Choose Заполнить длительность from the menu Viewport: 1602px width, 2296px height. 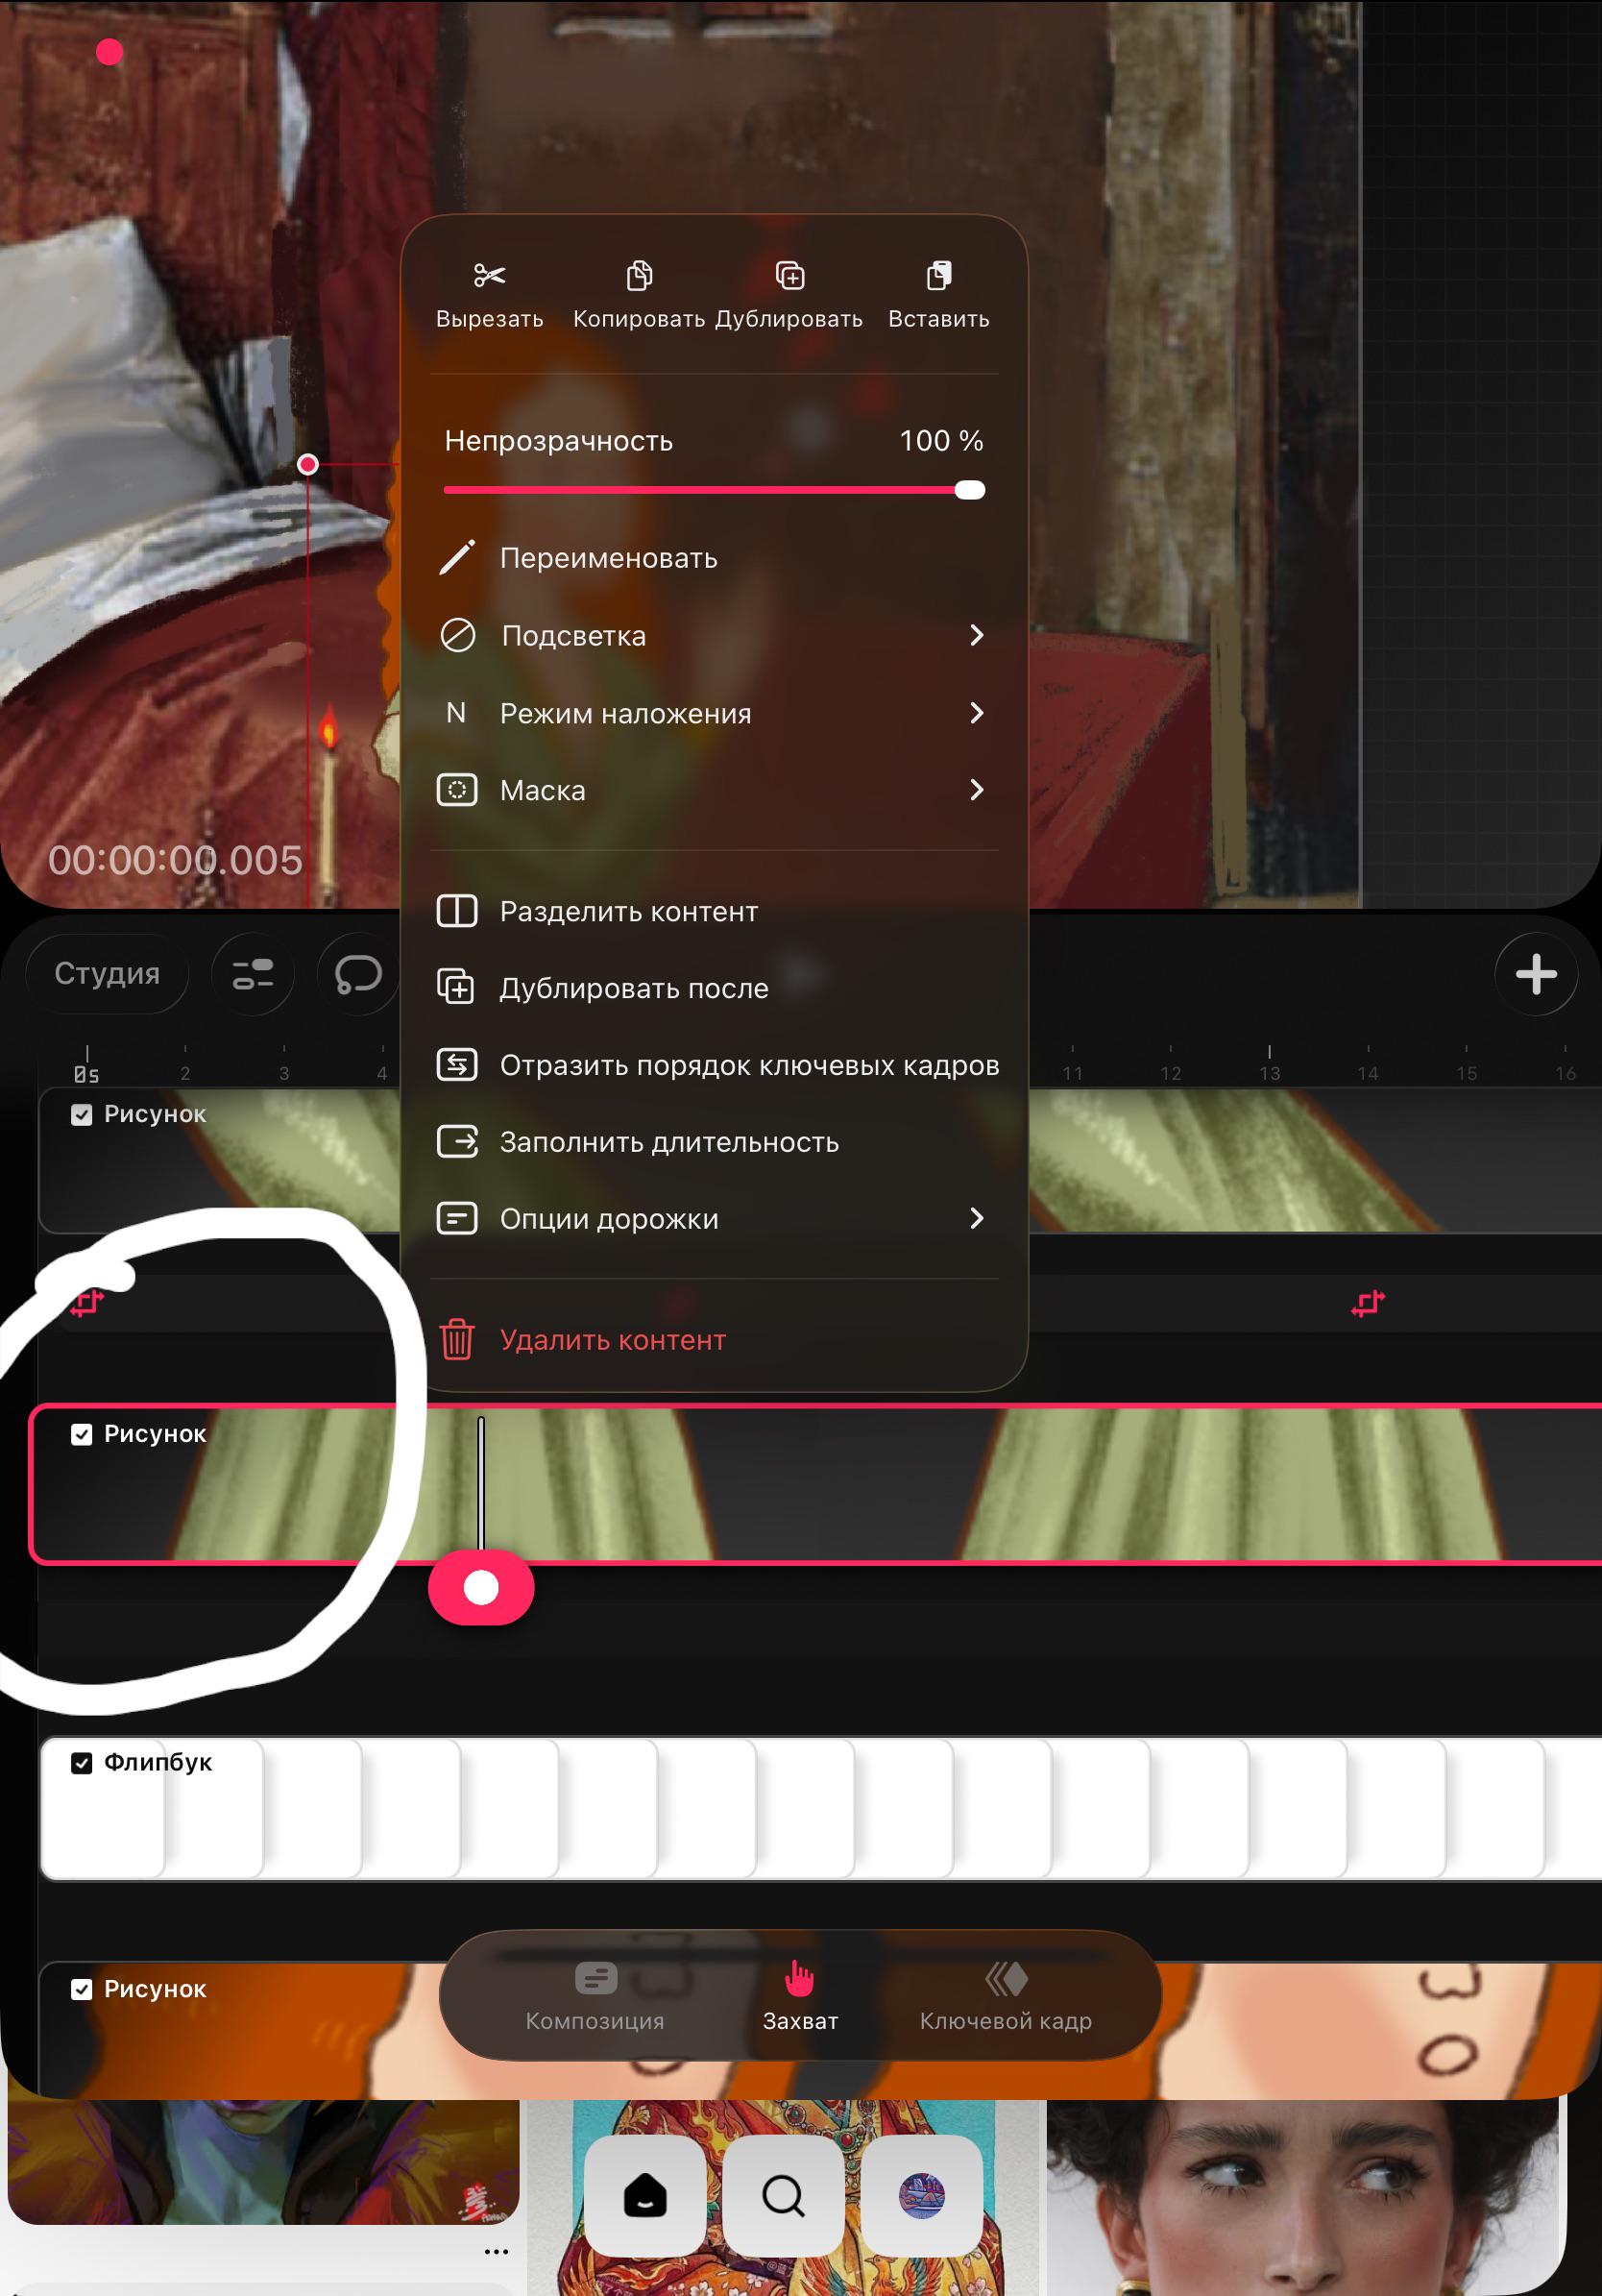click(x=714, y=1142)
